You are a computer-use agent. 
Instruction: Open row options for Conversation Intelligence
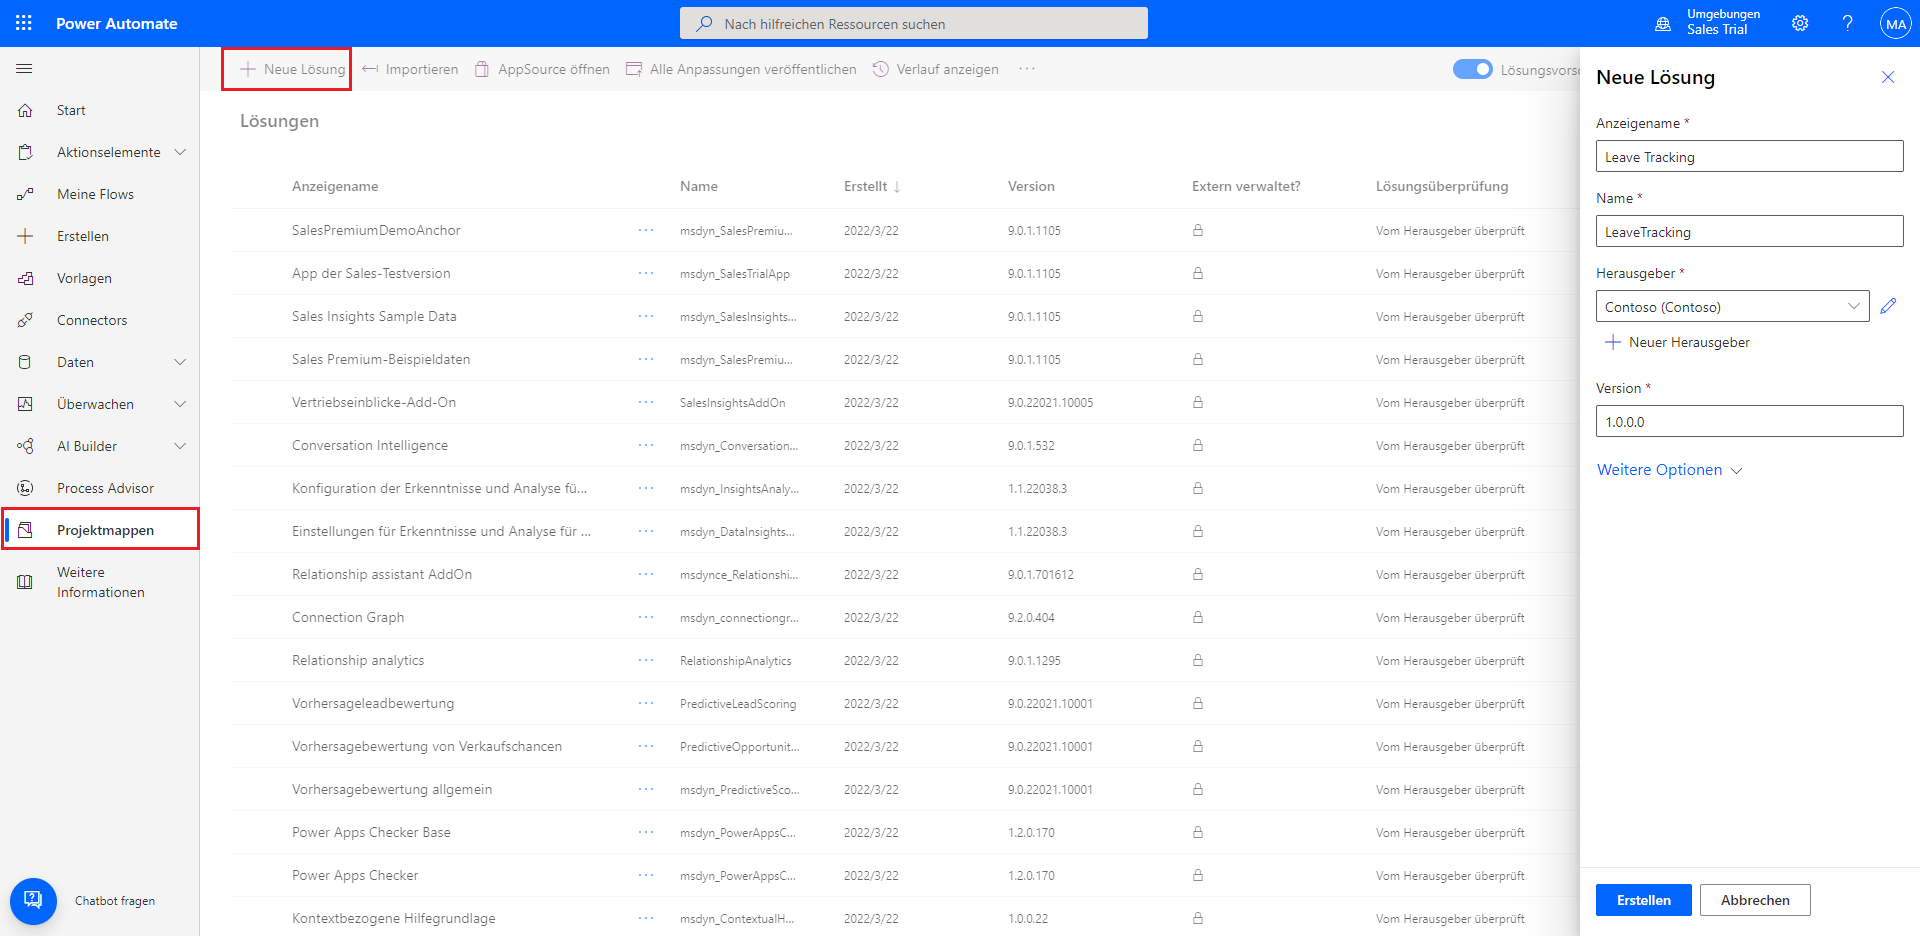pos(646,445)
